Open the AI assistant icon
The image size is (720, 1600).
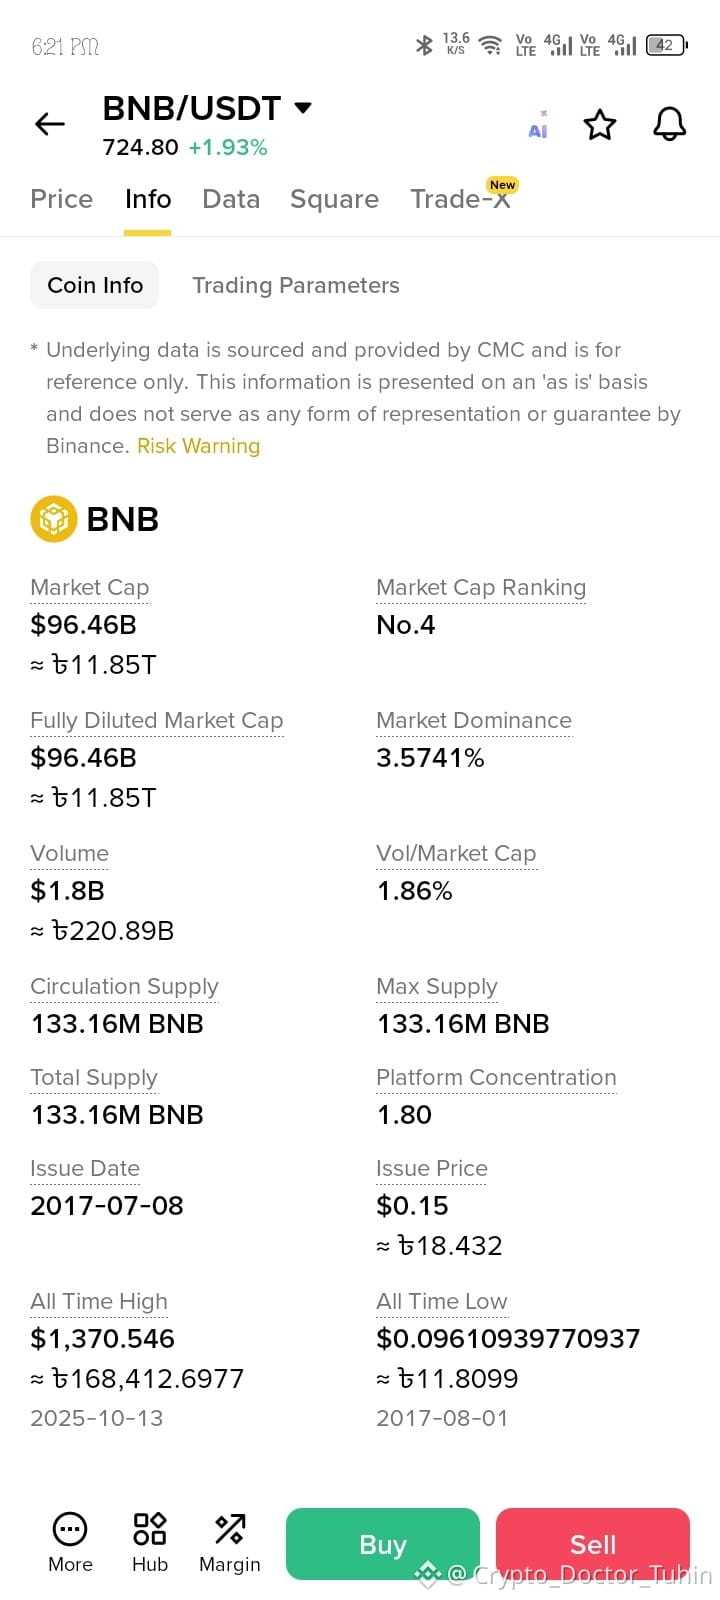(538, 125)
